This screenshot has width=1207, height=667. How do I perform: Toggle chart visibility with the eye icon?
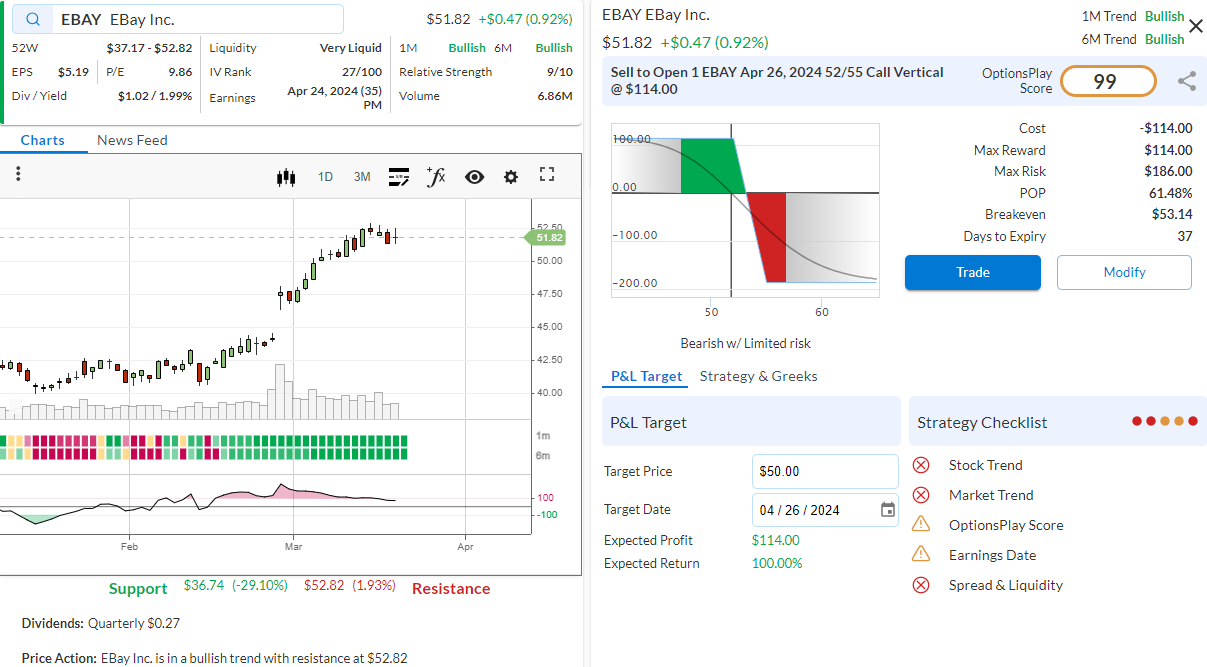tap(474, 177)
